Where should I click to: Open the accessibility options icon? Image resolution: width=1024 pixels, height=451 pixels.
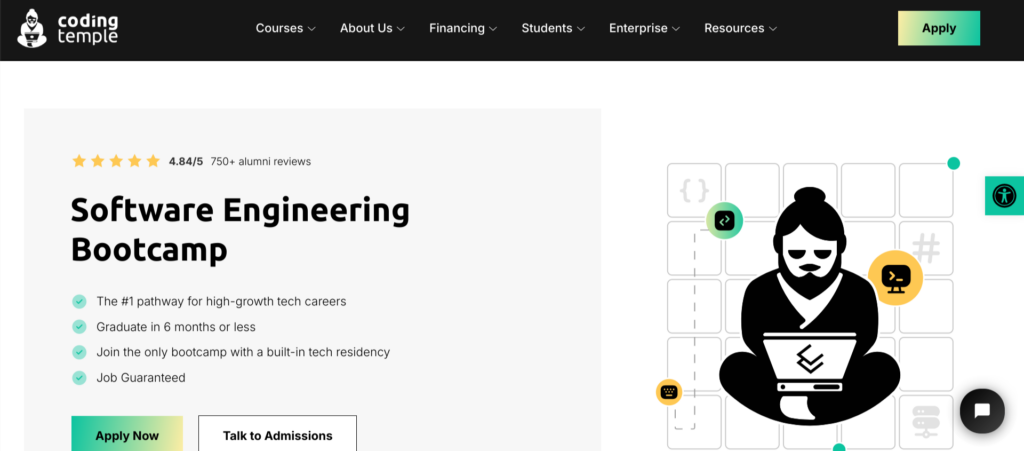(x=1004, y=195)
